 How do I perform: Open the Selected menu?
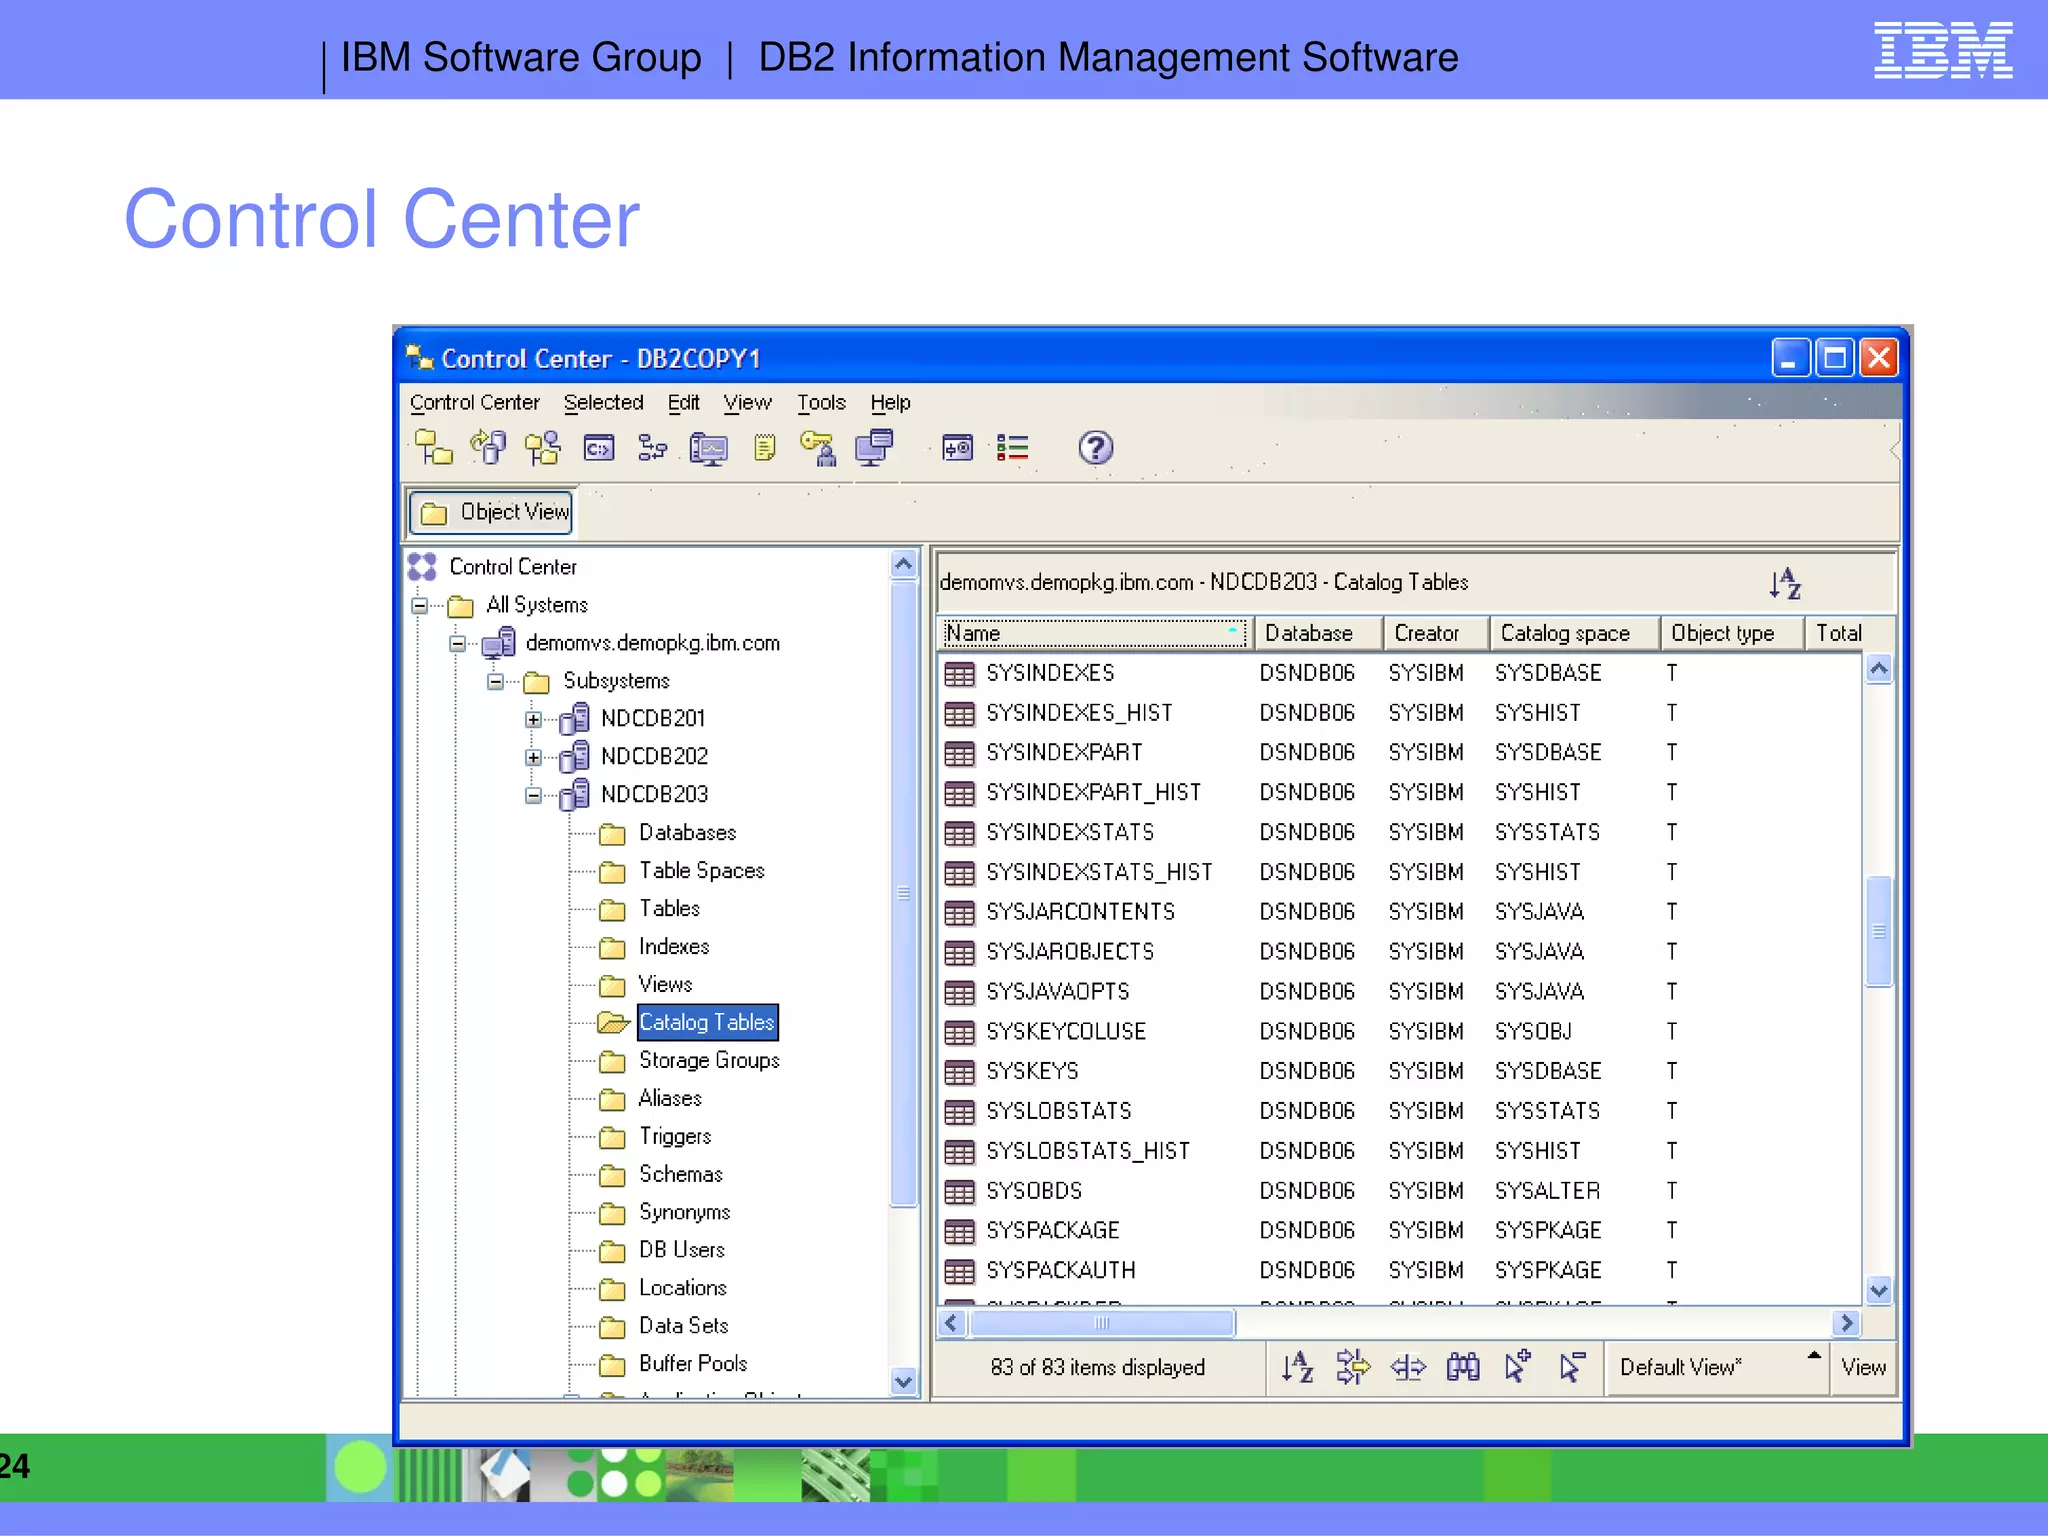pyautogui.click(x=603, y=402)
